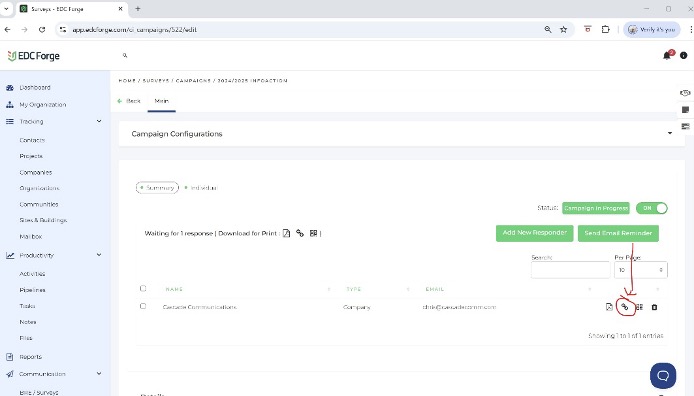Screen dimensions: 694x396
Task: Open the browser extensions puzzle icon
Action: click(605, 30)
